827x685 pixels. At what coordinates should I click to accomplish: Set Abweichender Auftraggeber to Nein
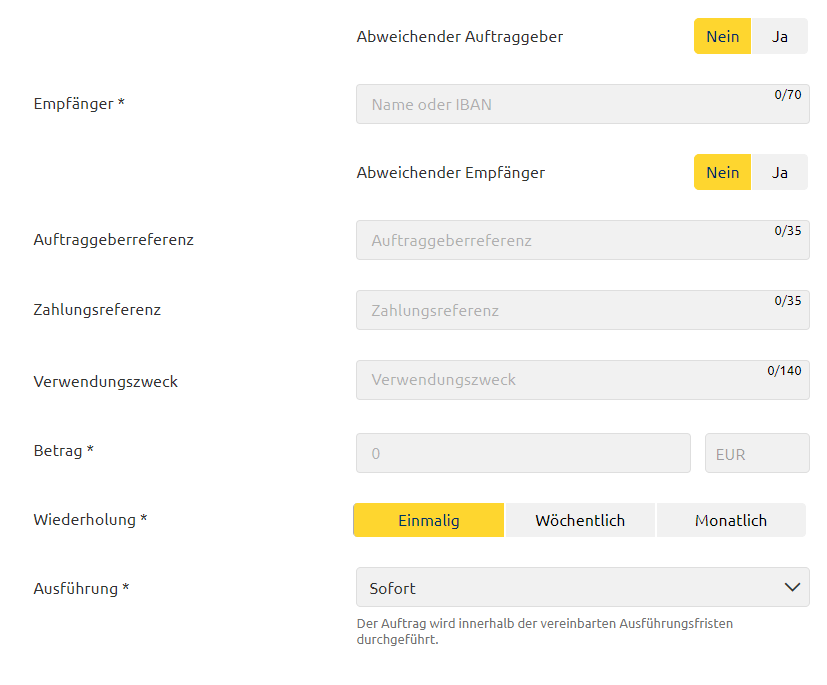pos(723,36)
